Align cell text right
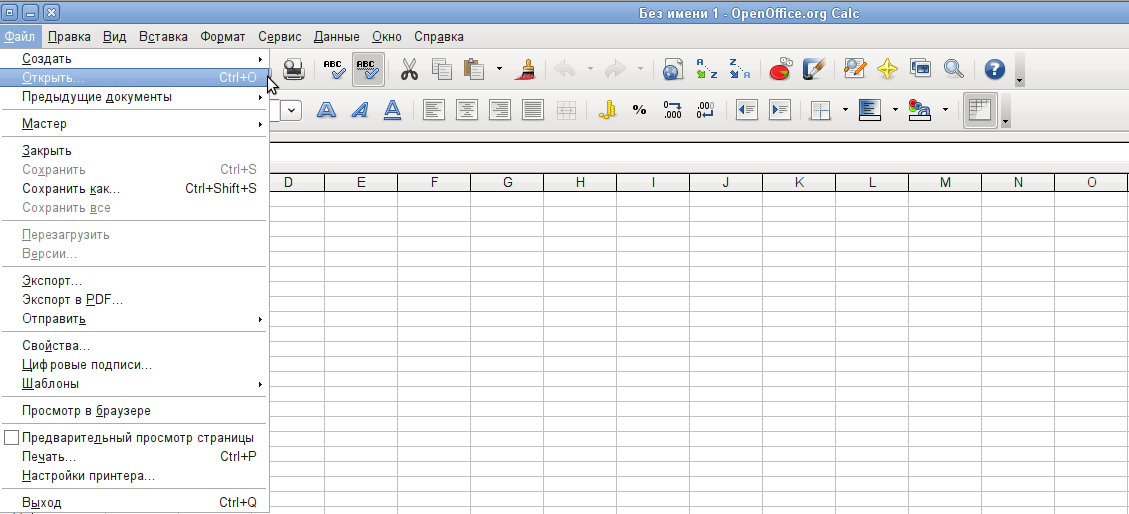This screenshot has height=514, width=1129. click(x=499, y=110)
